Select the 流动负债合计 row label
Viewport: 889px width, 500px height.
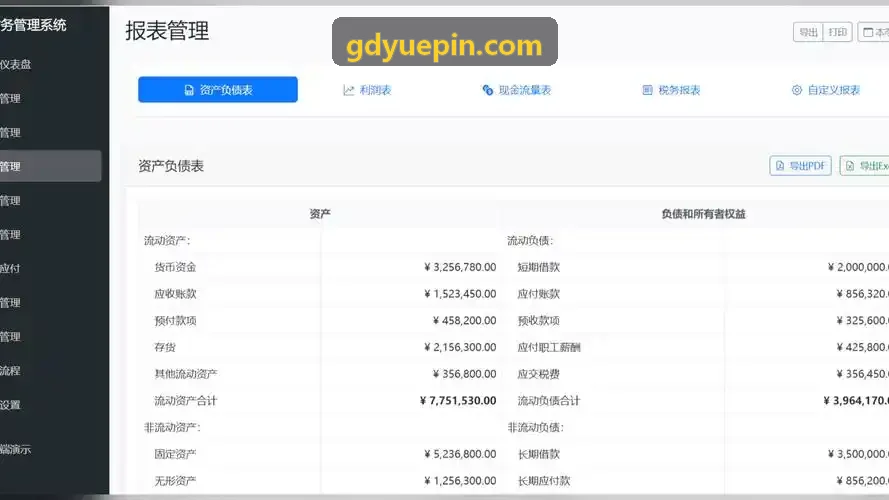549,400
